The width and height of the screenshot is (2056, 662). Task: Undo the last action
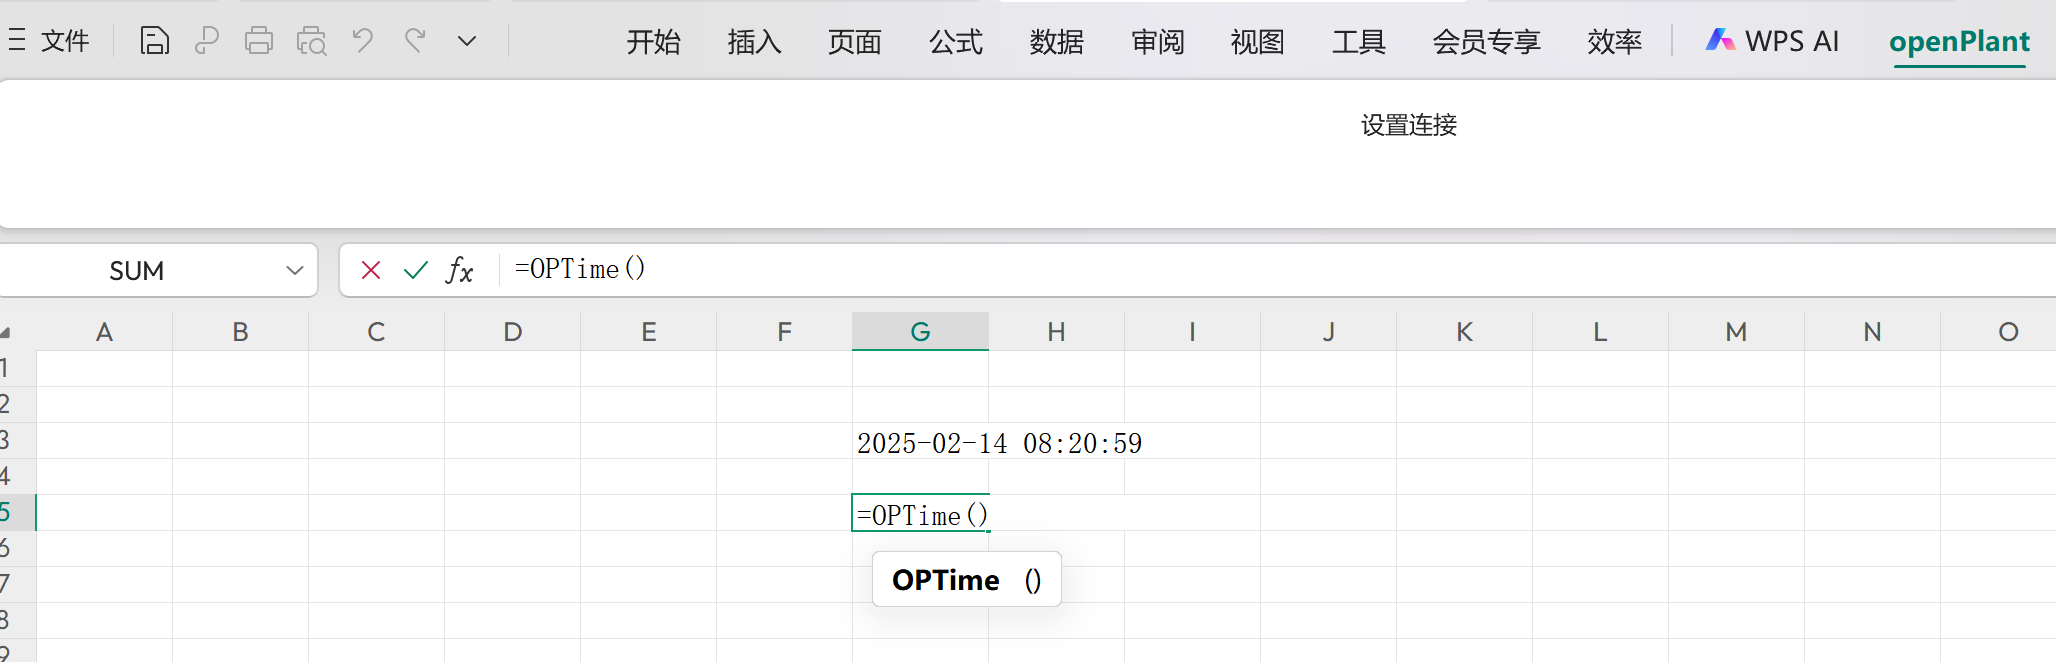(362, 40)
